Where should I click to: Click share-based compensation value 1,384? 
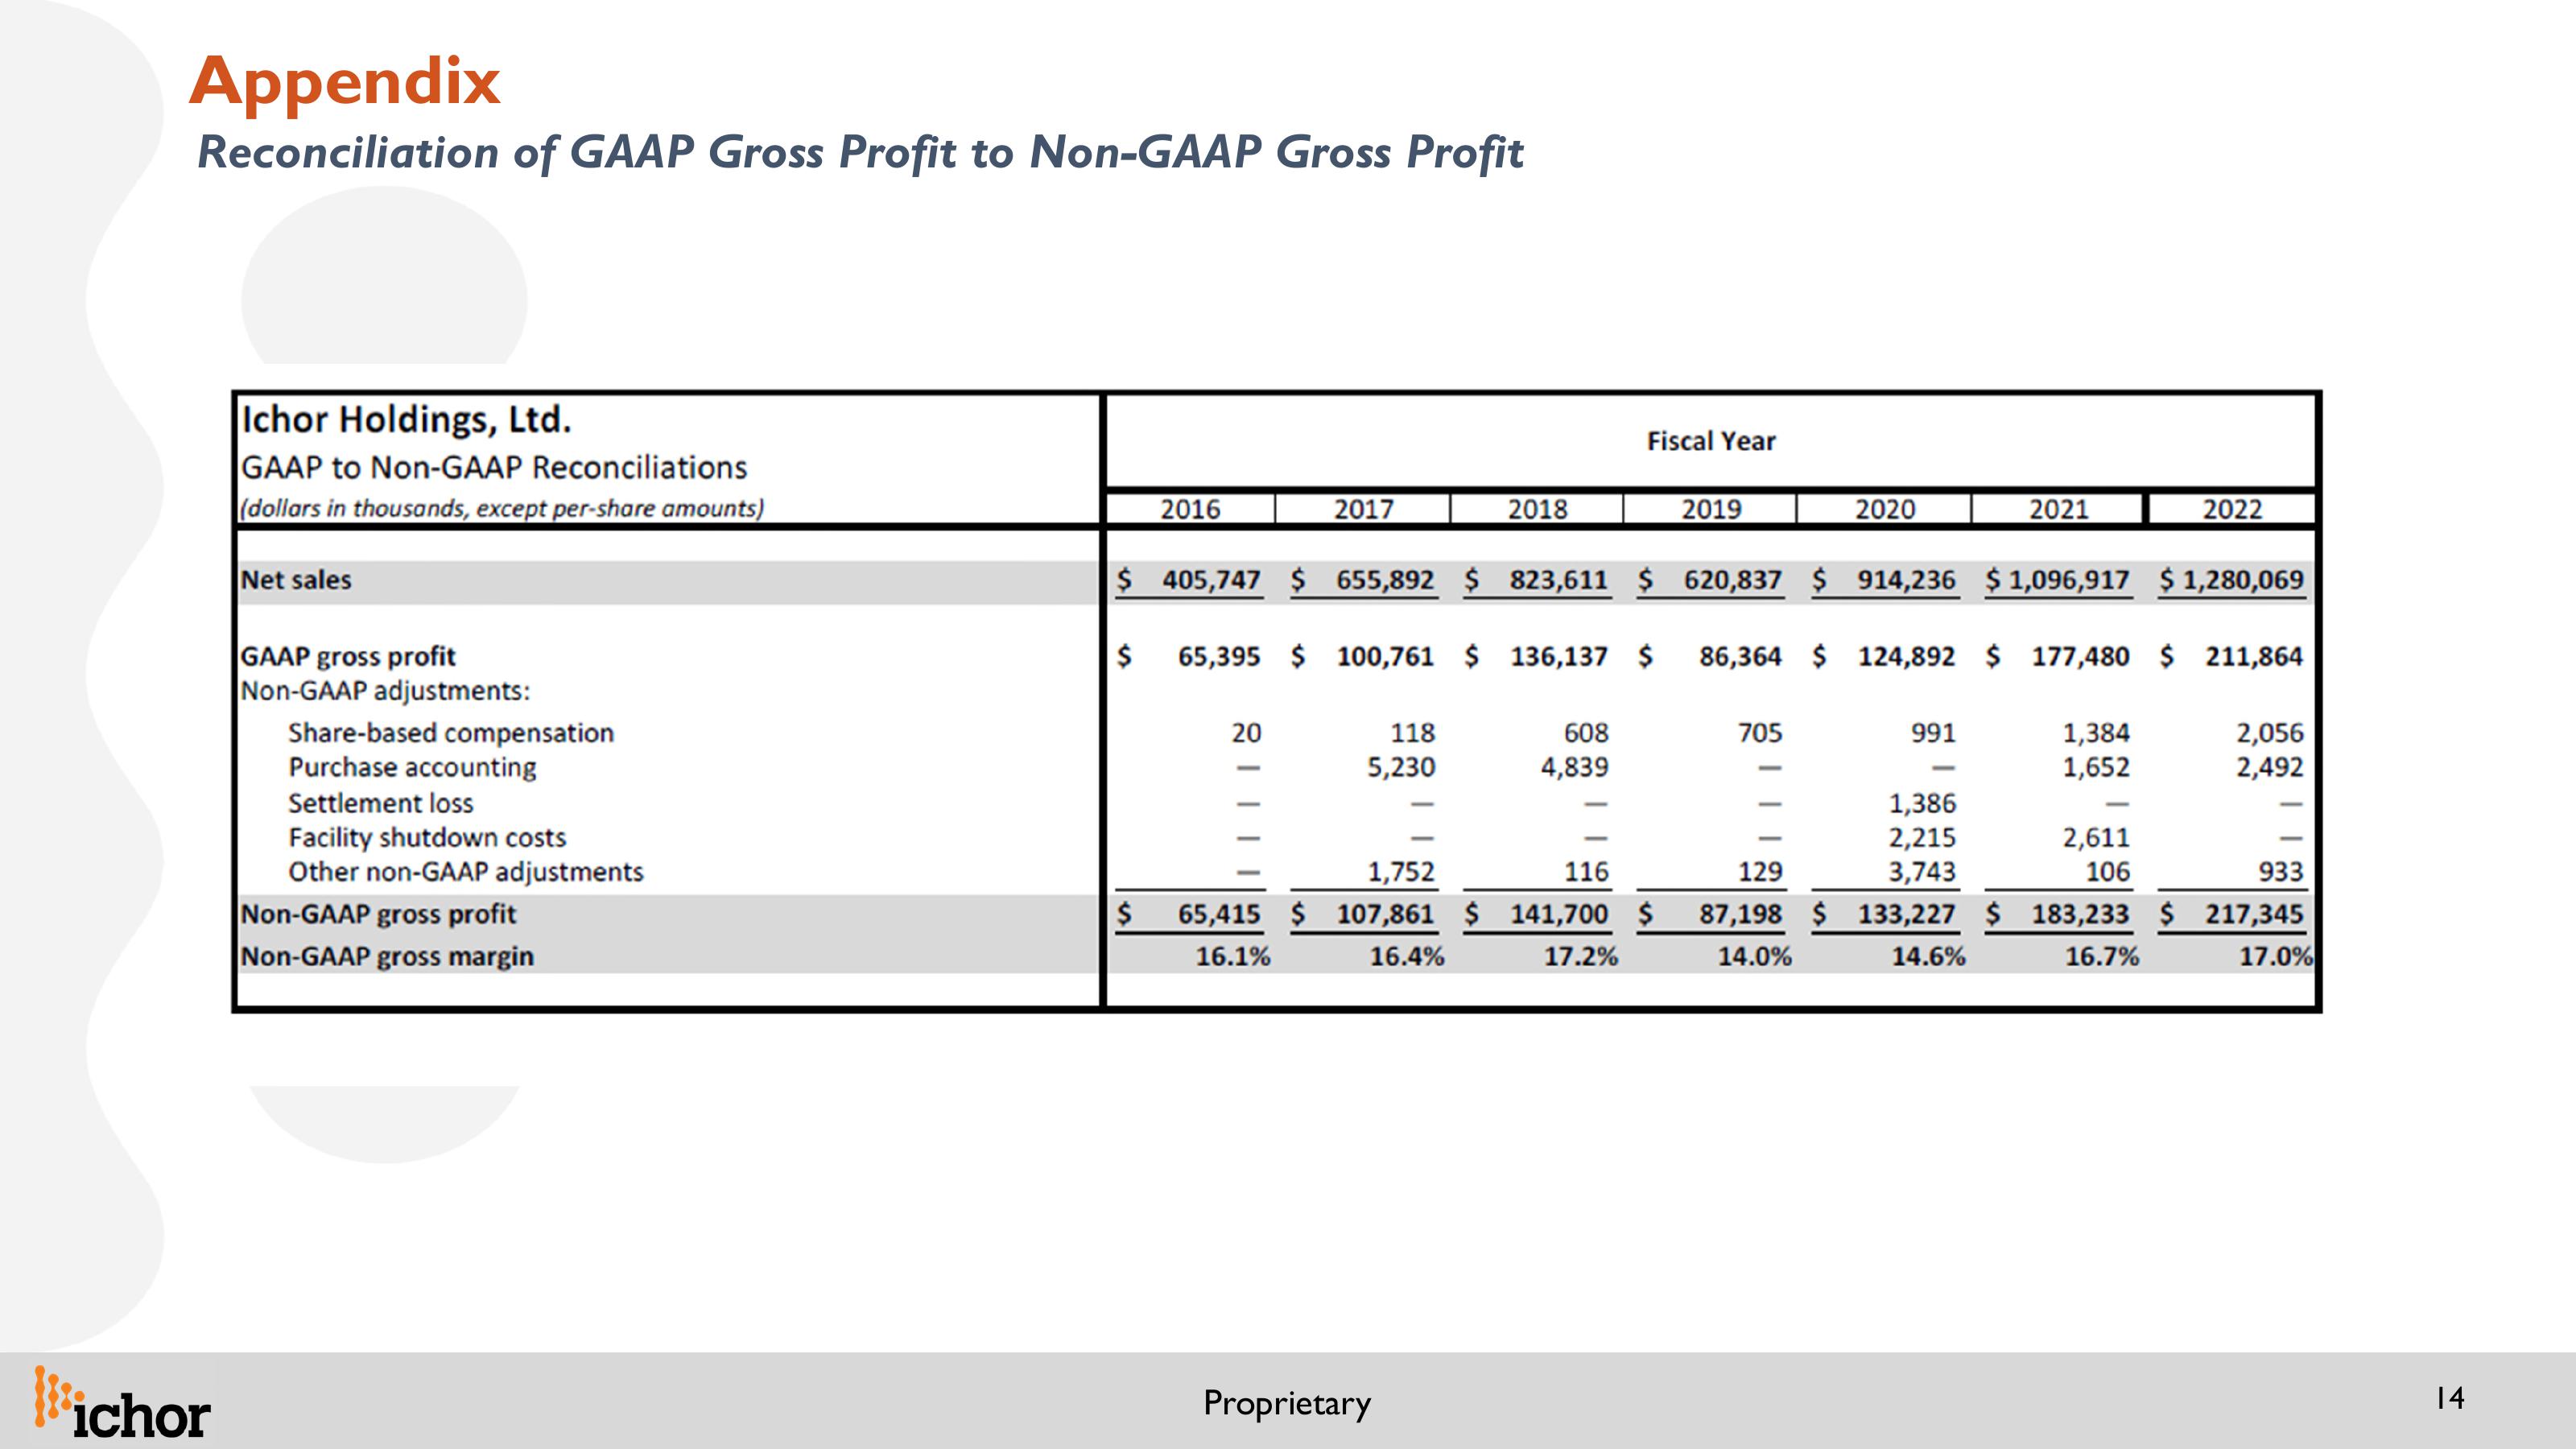click(x=2096, y=733)
